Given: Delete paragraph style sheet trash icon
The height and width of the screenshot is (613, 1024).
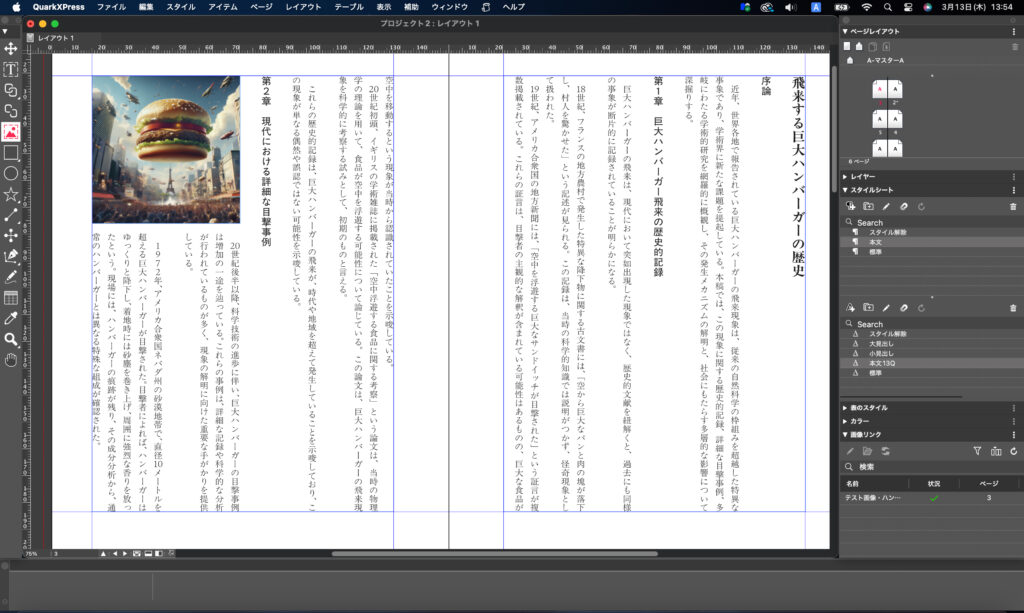Looking at the screenshot, I should click(1013, 206).
